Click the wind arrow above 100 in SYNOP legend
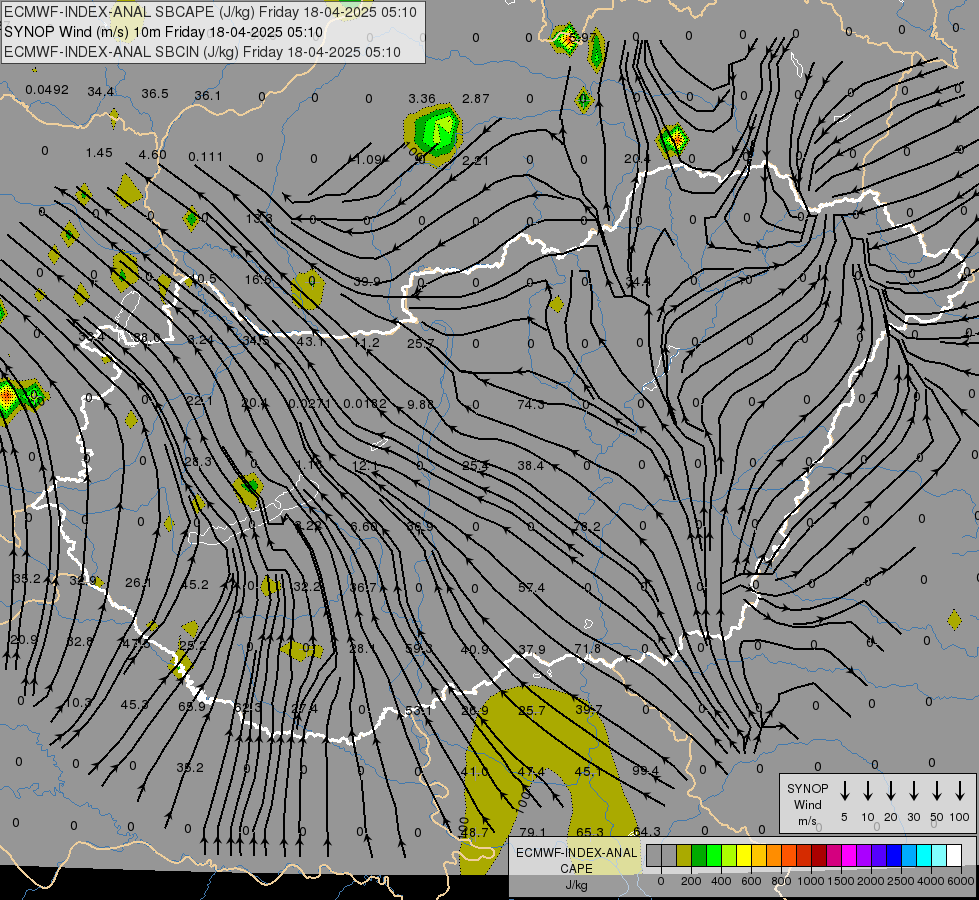979x900 pixels. (960, 791)
